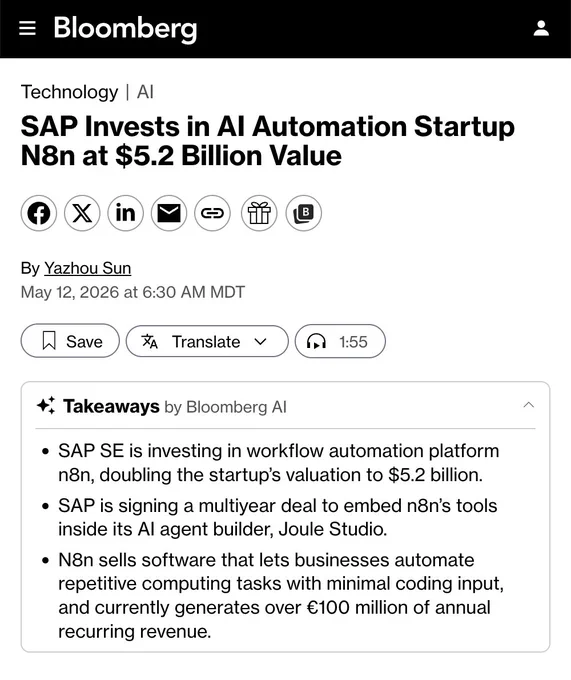This screenshot has width=571, height=680.
Task: Gift this article icon
Action: tap(259, 213)
